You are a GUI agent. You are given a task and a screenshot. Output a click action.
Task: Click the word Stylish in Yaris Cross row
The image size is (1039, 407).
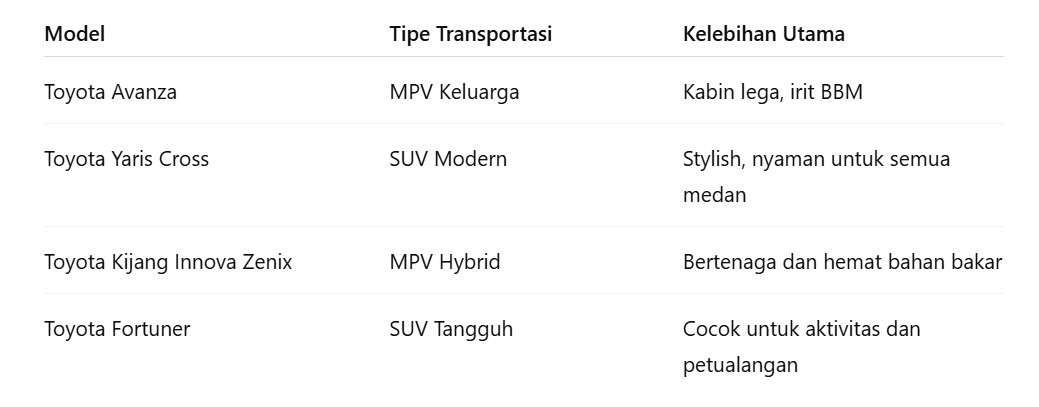pyautogui.click(x=713, y=159)
